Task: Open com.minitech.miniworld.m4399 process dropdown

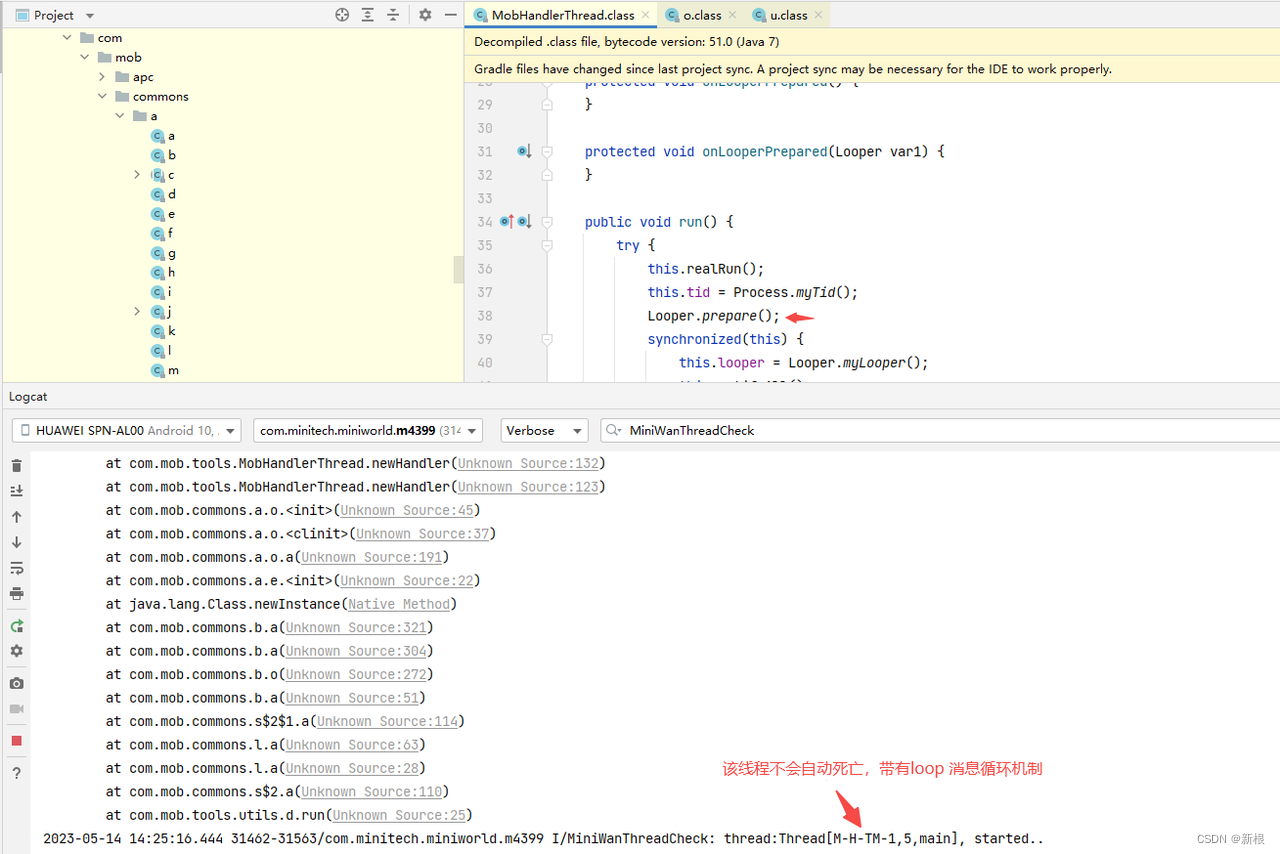Action: [367, 430]
